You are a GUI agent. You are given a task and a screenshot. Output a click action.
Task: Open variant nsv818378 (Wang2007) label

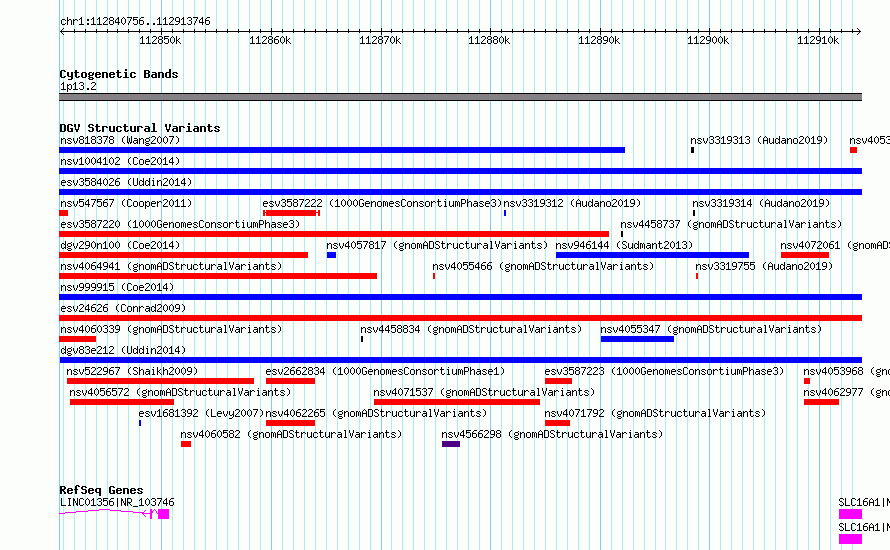click(120, 140)
